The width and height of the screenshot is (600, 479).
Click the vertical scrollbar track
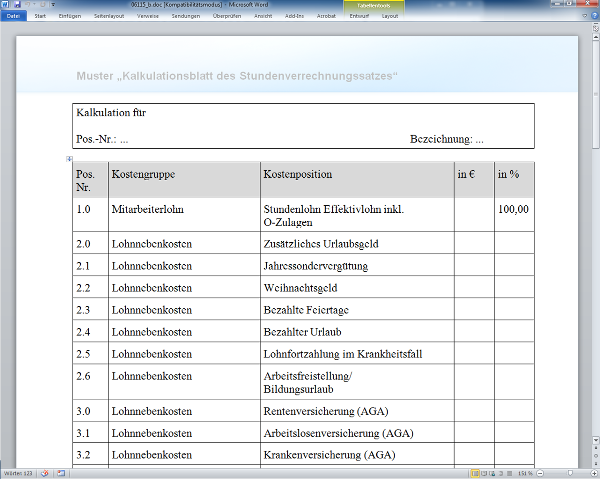pos(593,250)
